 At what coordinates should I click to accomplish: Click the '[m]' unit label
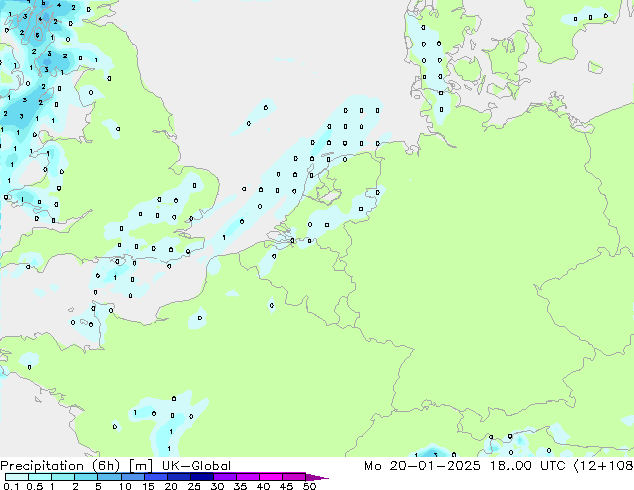[140, 466]
